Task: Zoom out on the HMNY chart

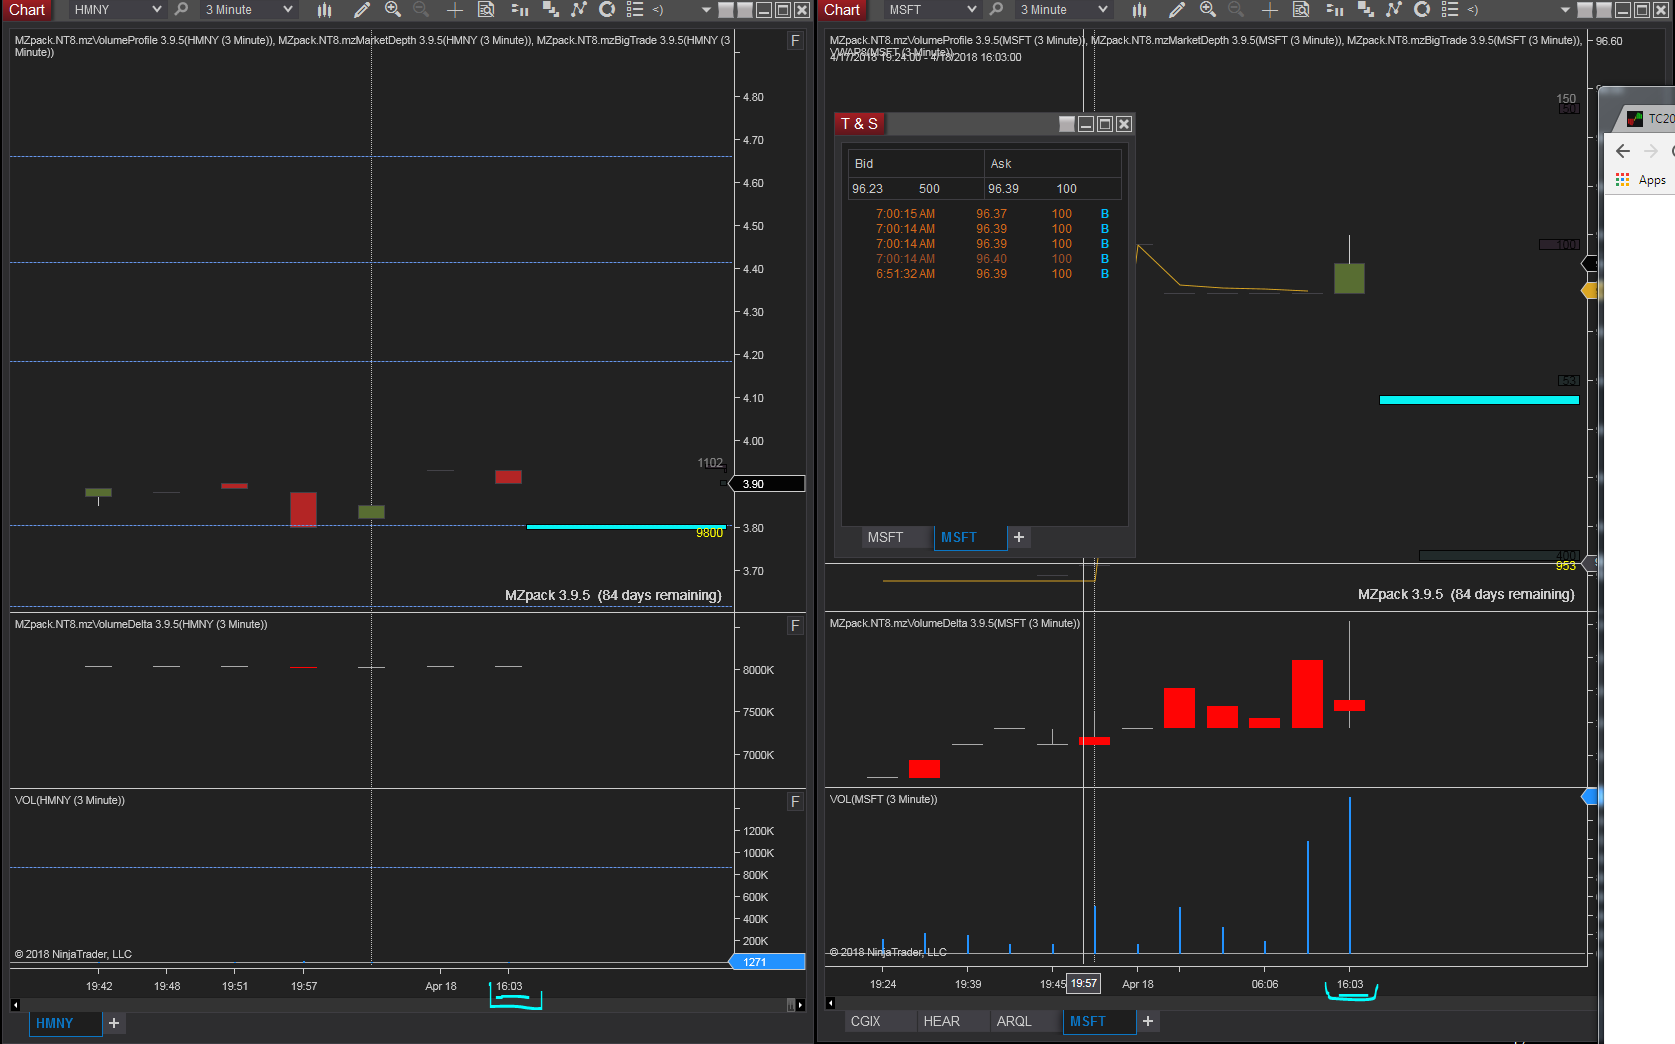Action: point(421,9)
